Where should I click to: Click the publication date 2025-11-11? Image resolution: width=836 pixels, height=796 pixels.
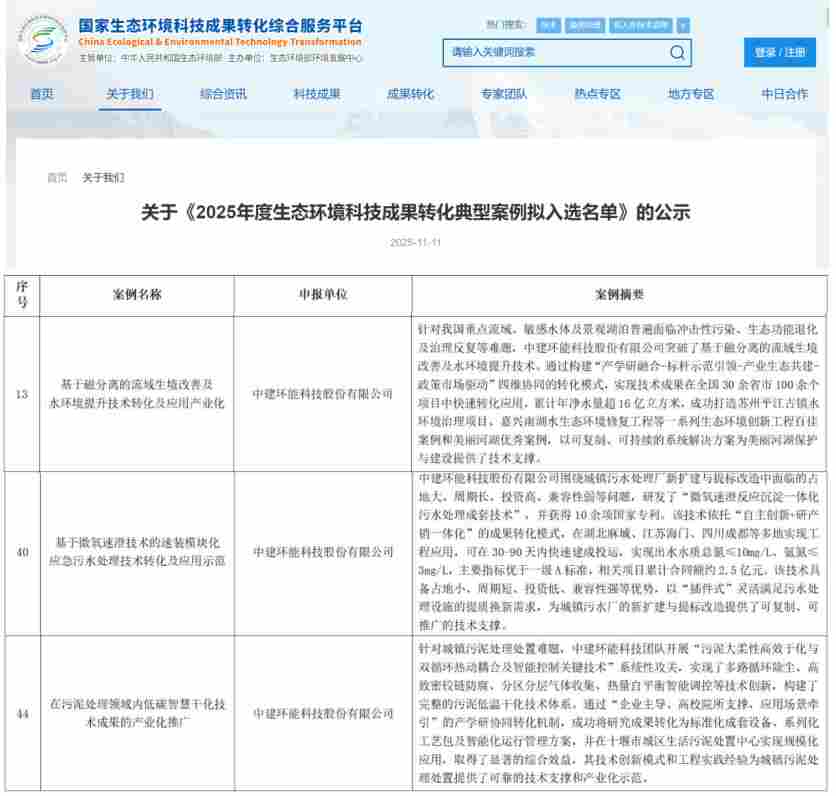click(415, 243)
